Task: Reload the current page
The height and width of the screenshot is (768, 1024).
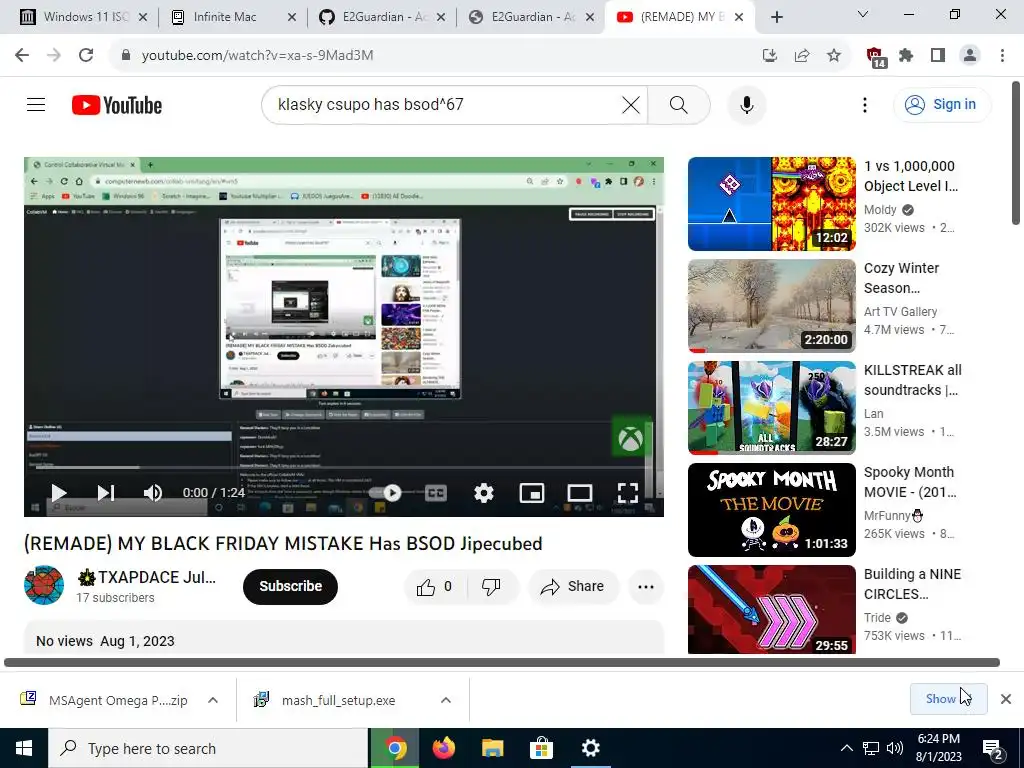Action: (86, 55)
